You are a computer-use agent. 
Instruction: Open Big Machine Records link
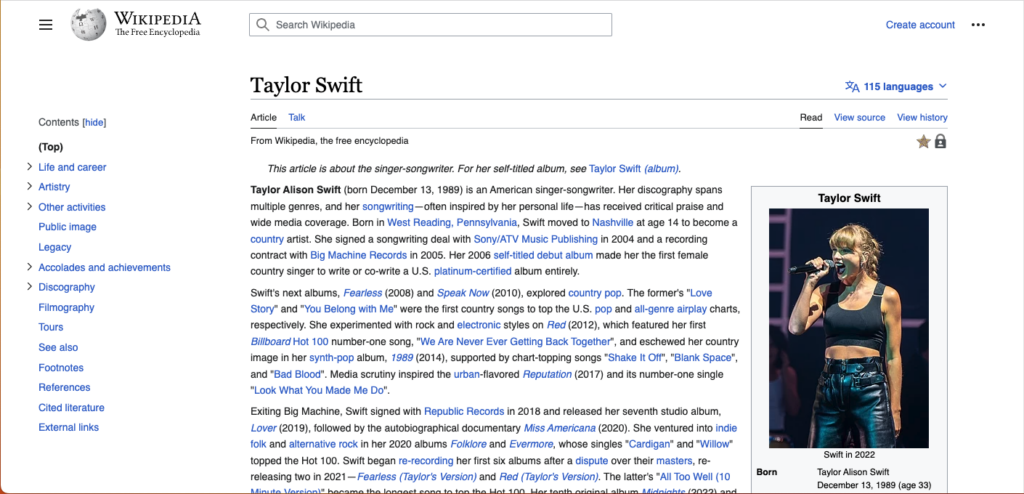point(359,255)
